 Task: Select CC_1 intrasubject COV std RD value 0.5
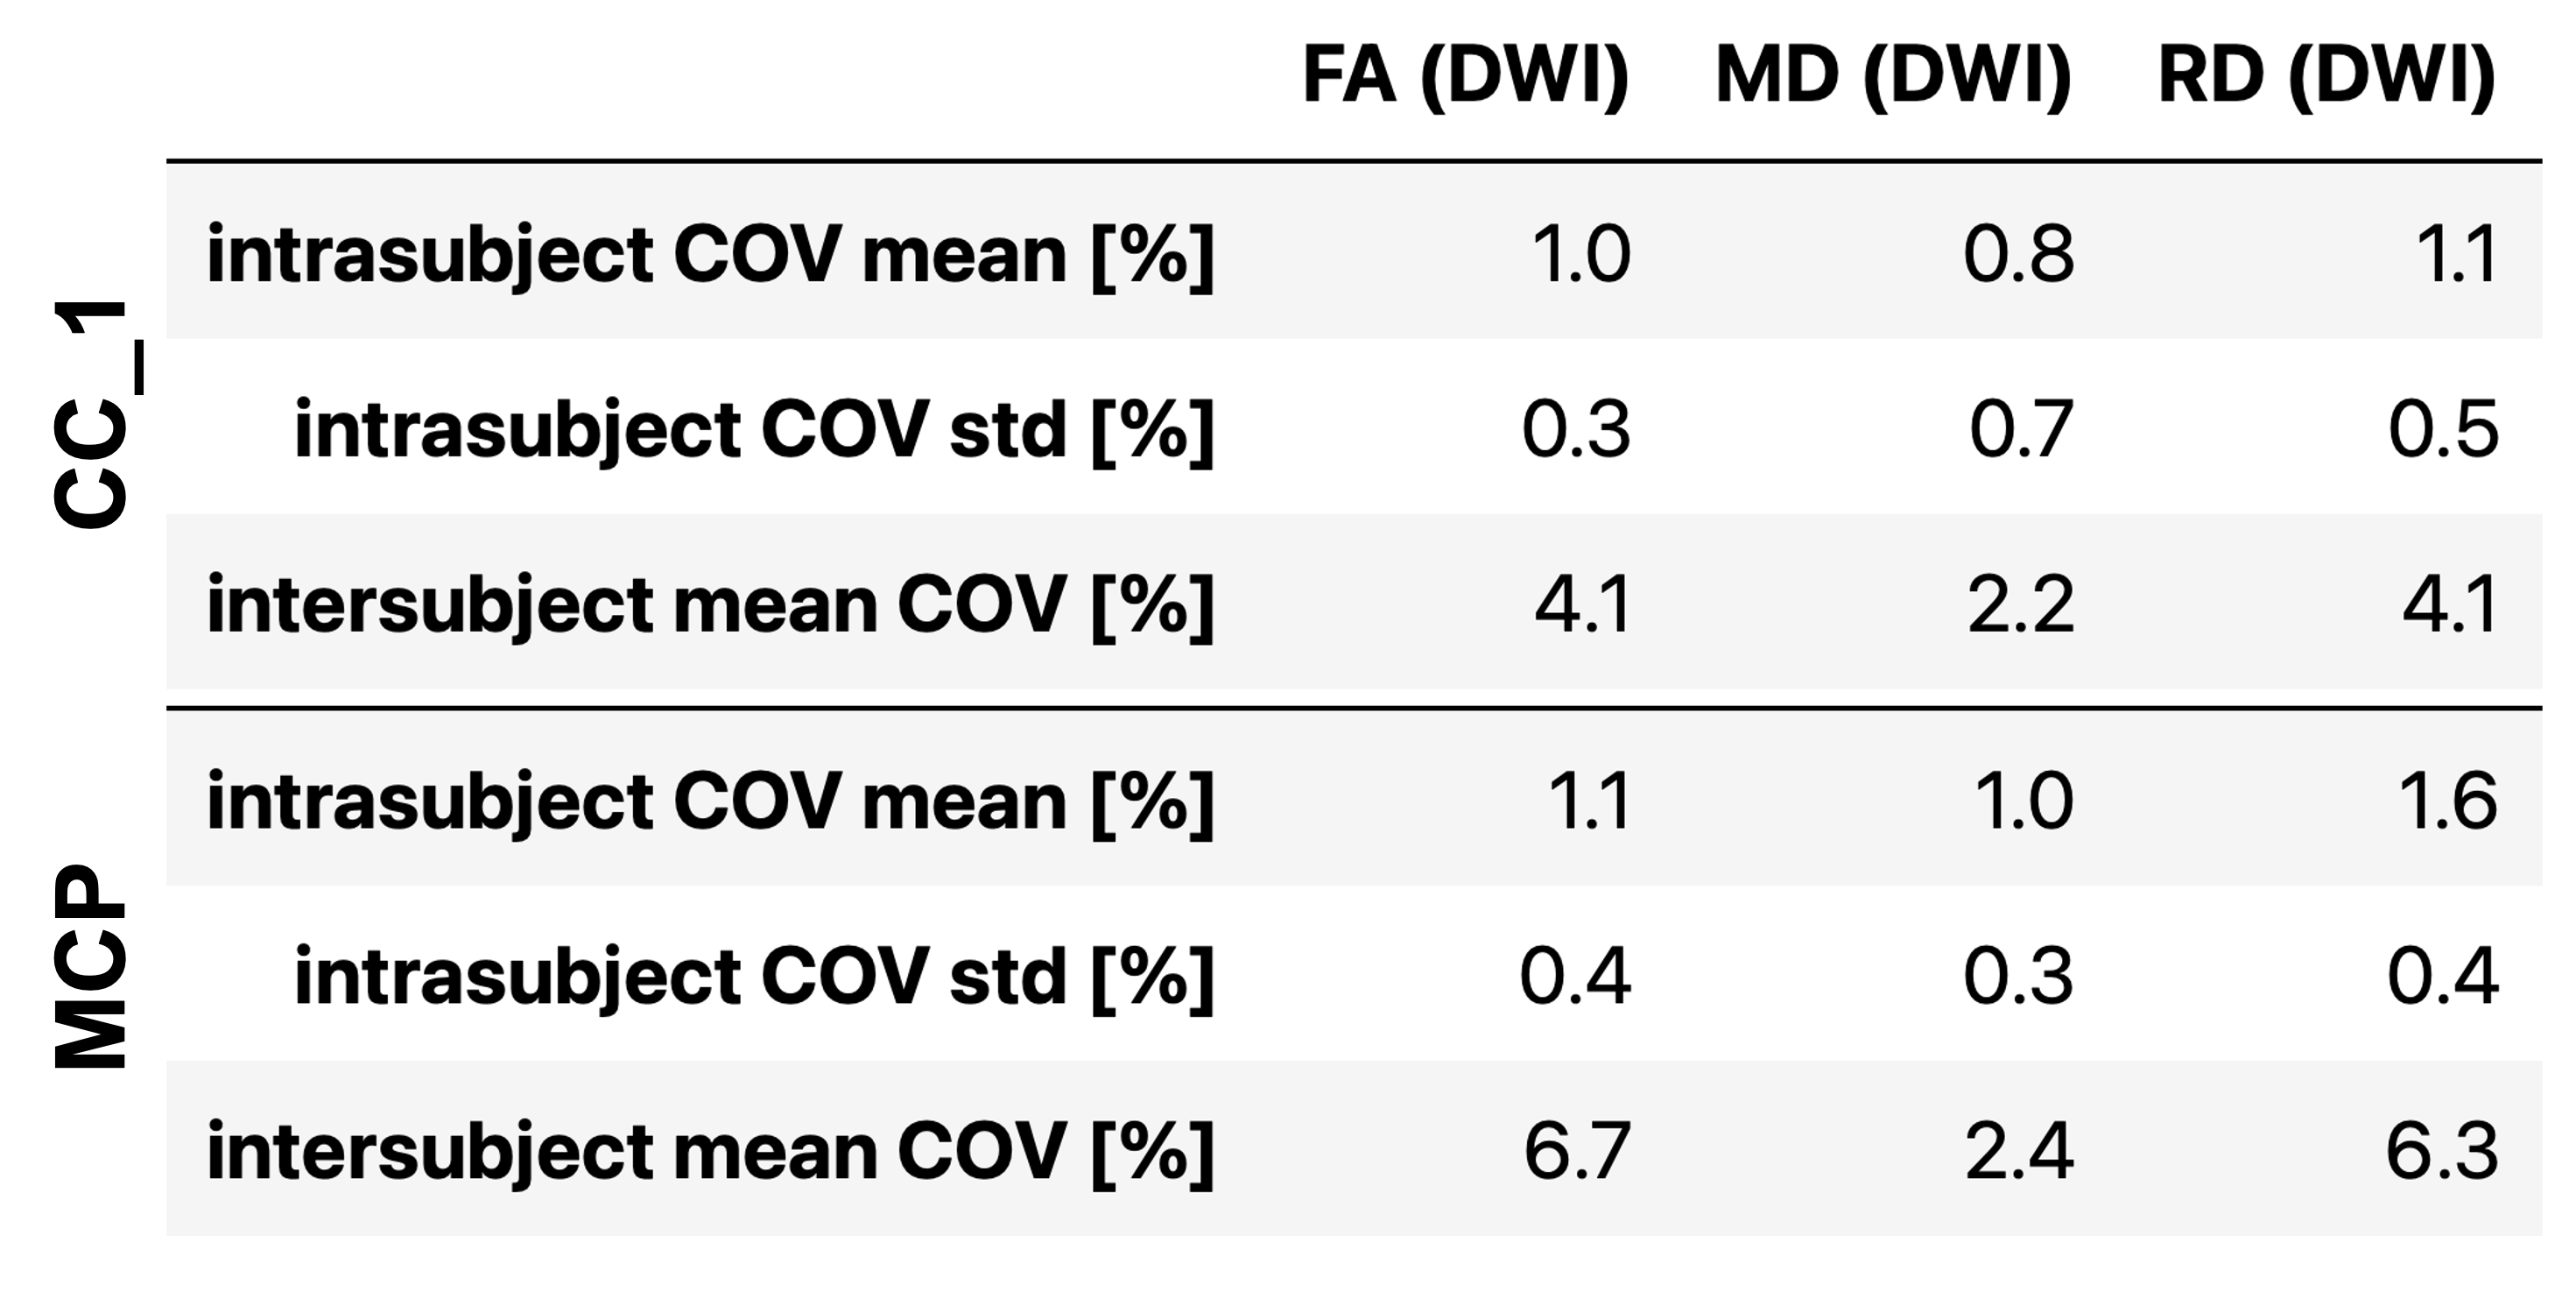click(x=2443, y=431)
